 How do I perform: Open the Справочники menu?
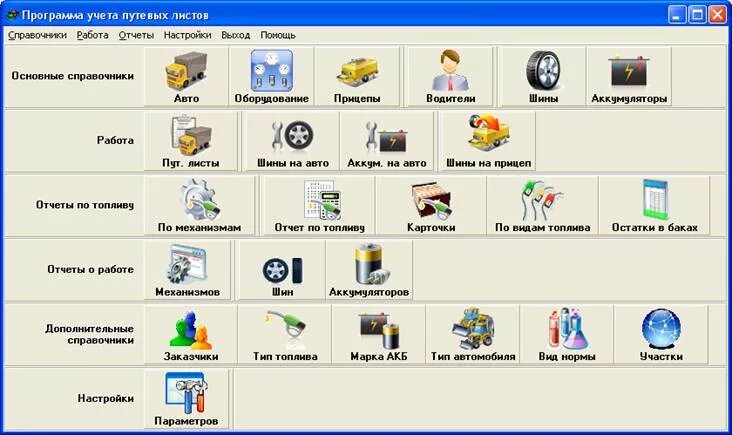tap(37, 35)
